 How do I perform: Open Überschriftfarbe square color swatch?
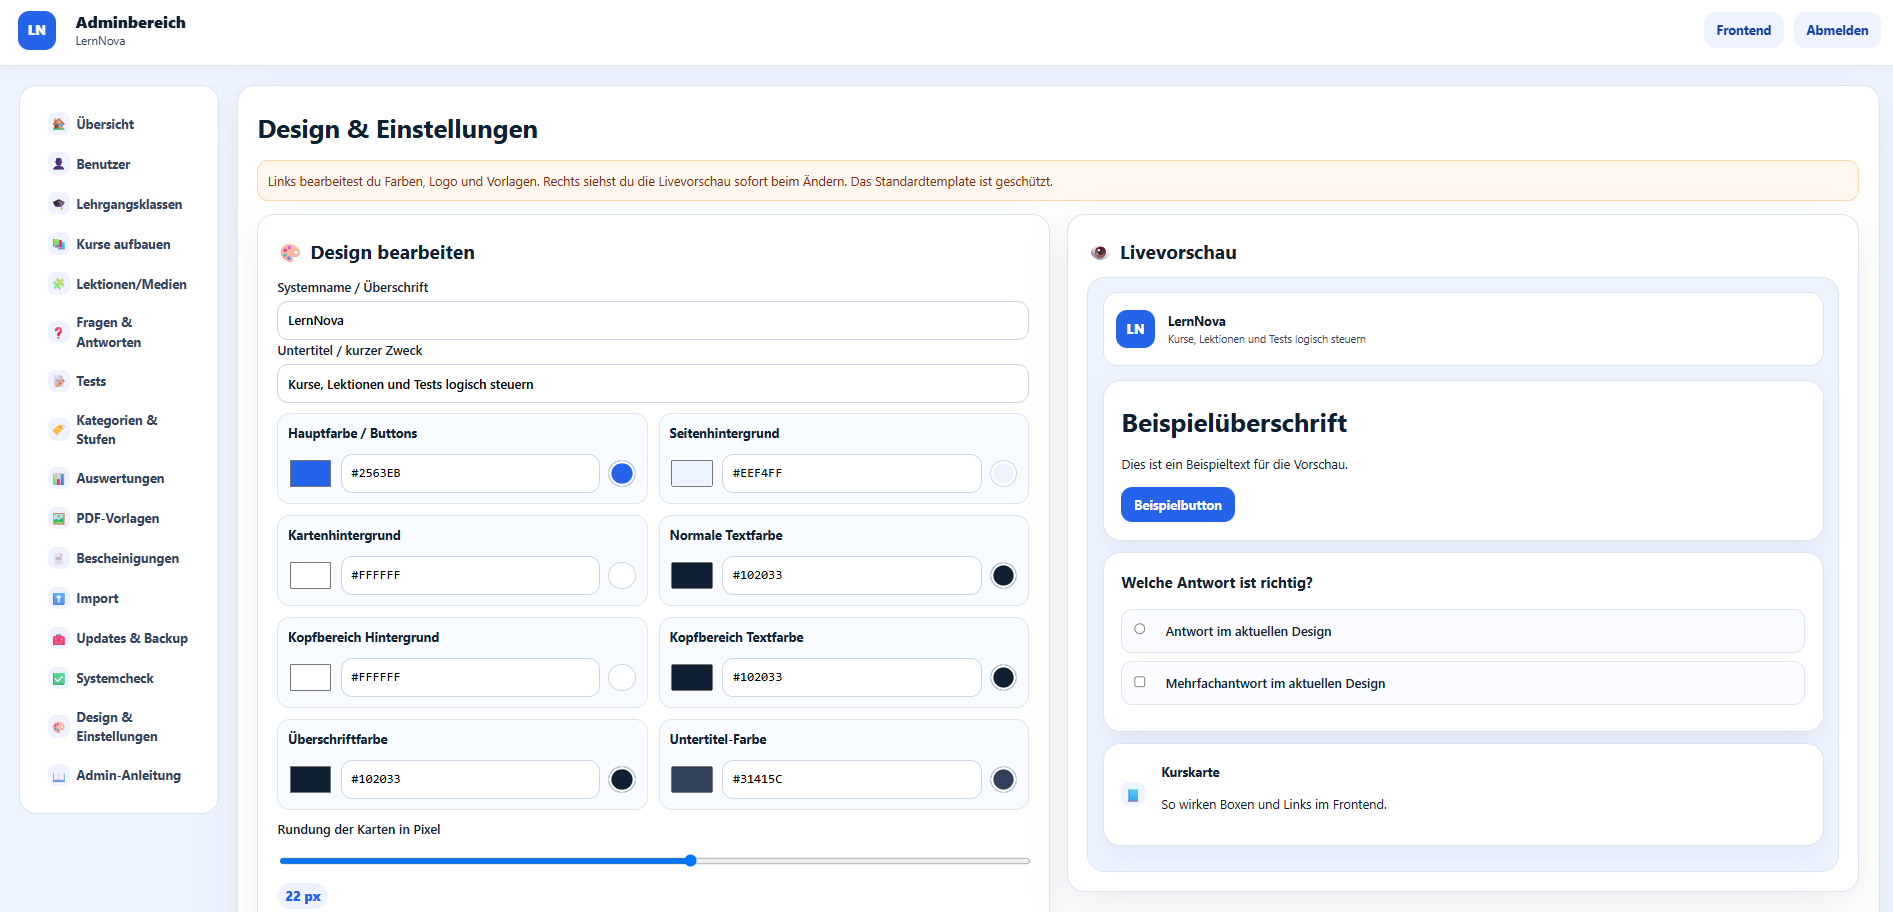(310, 779)
